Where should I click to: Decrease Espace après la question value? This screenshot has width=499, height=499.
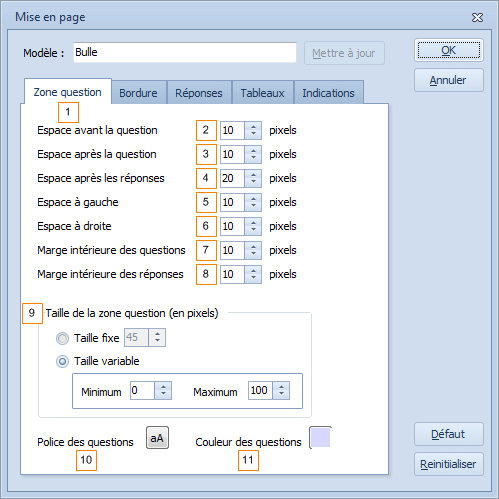(253, 158)
